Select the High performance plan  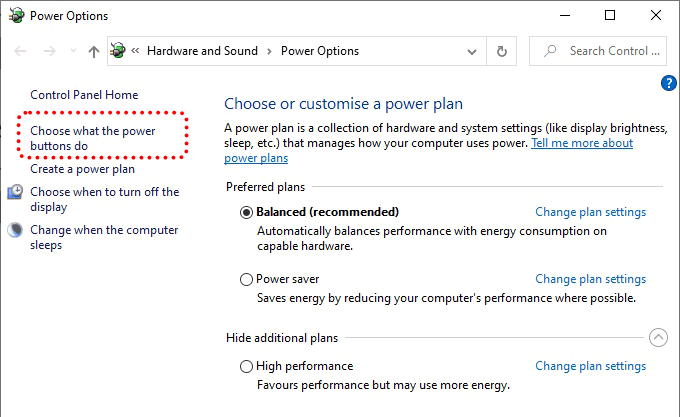click(247, 366)
